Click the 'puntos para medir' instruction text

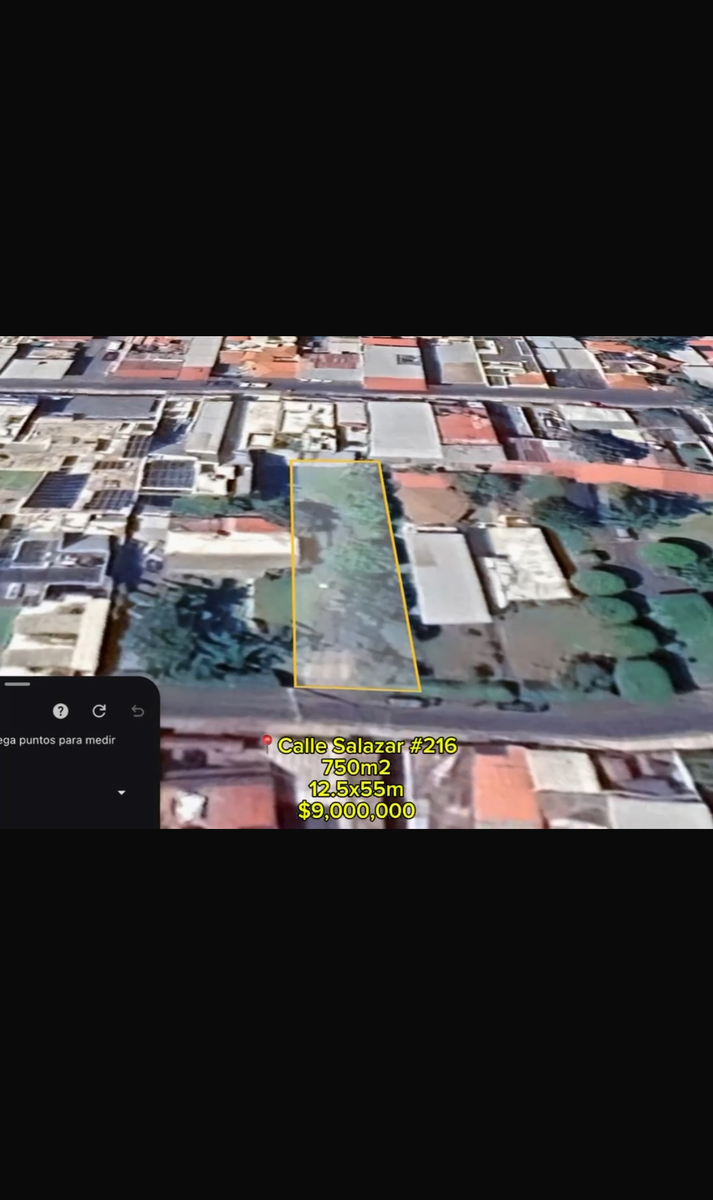coord(58,740)
